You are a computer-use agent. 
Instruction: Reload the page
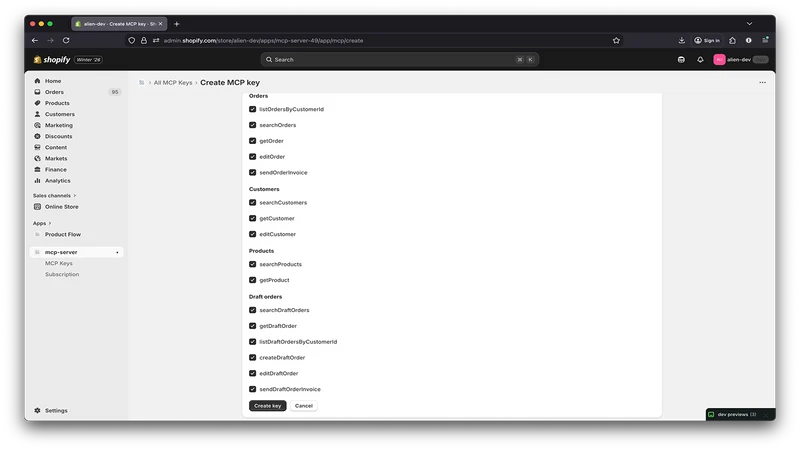pos(66,40)
